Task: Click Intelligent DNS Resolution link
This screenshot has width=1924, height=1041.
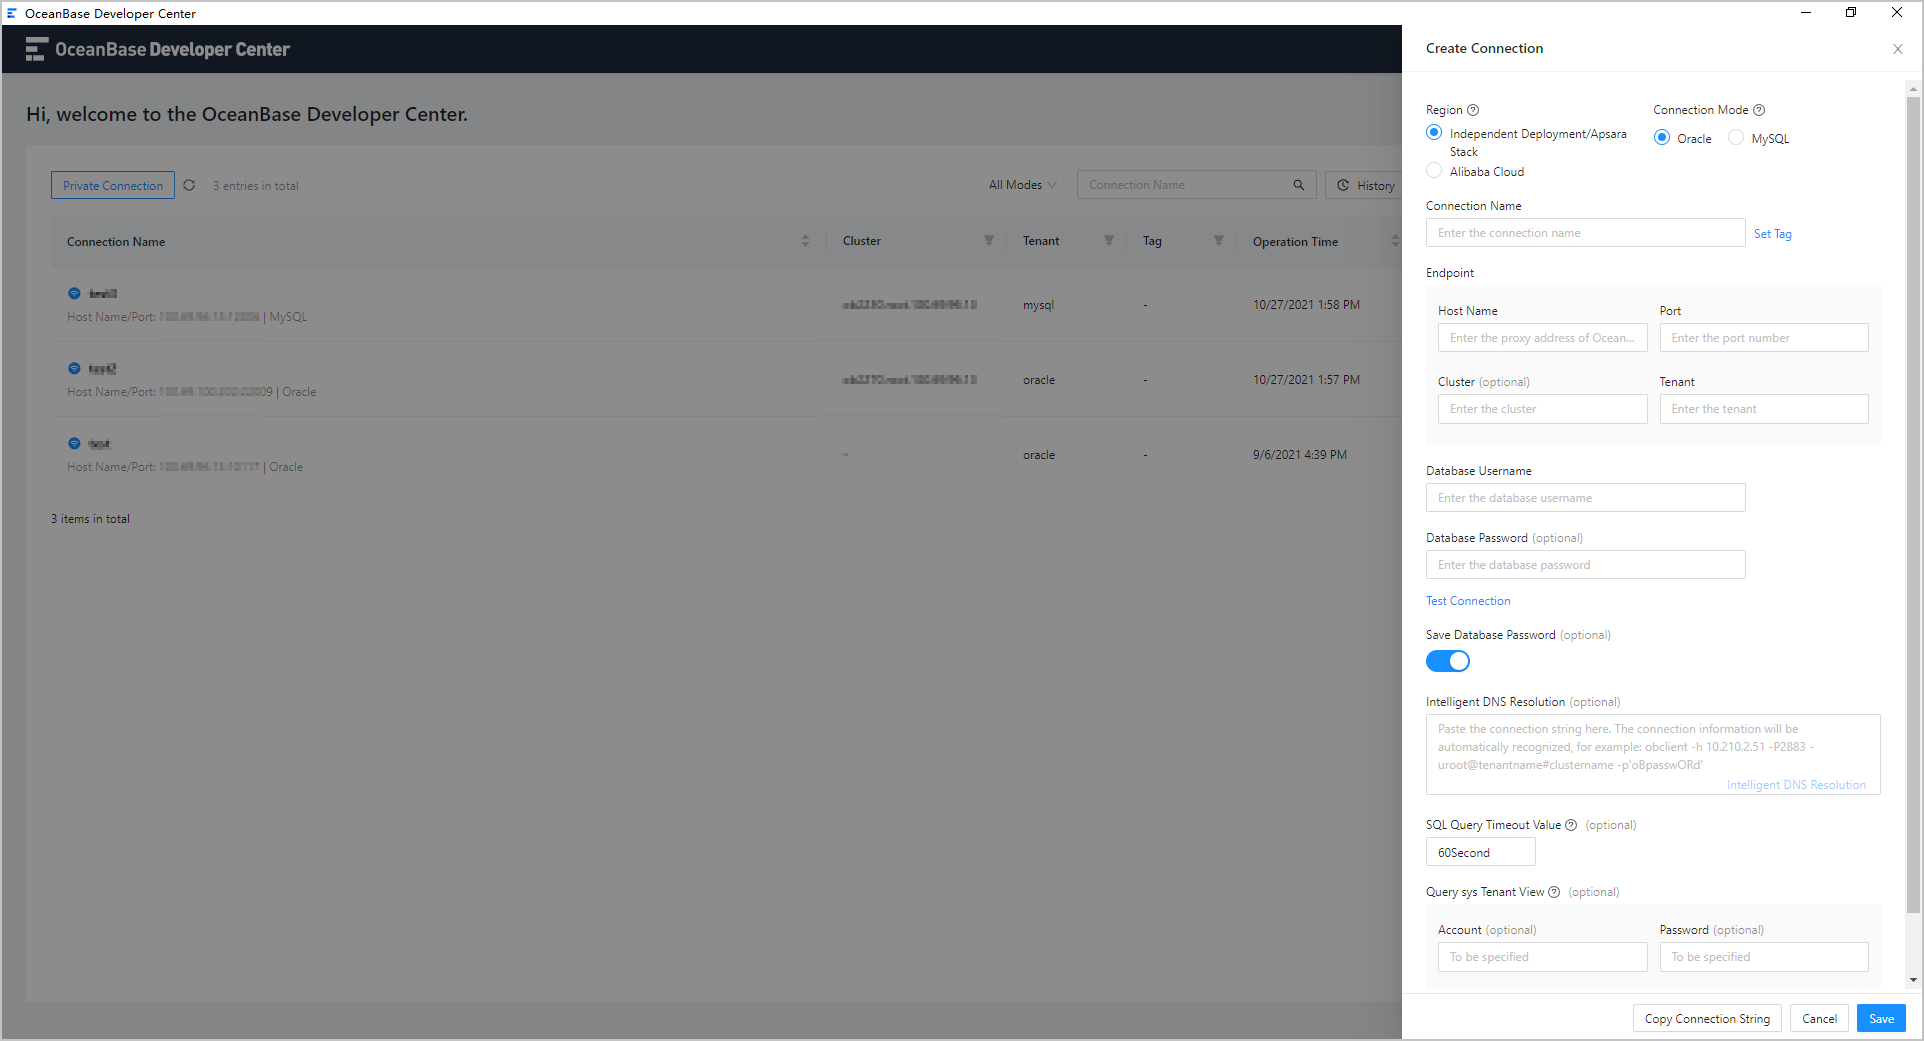Action: tap(1796, 785)
